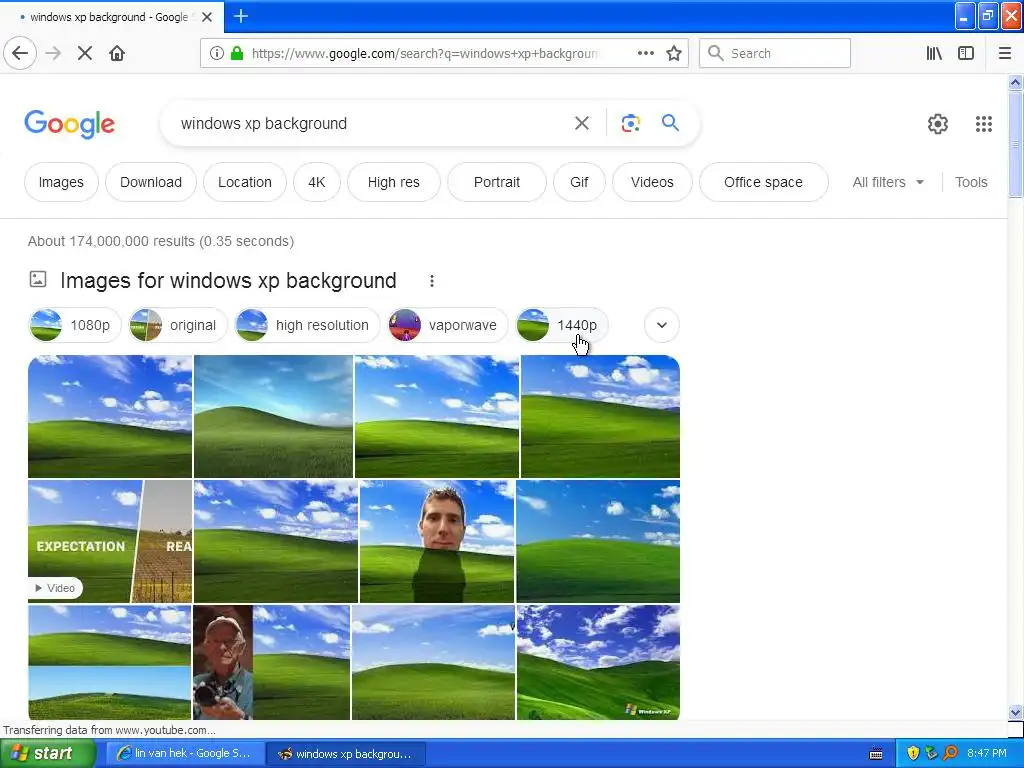Image resolution: width=1024 pixels, height=768 pixels.
Task: Select the High res filter chip
Action: [x=394, y=182]
